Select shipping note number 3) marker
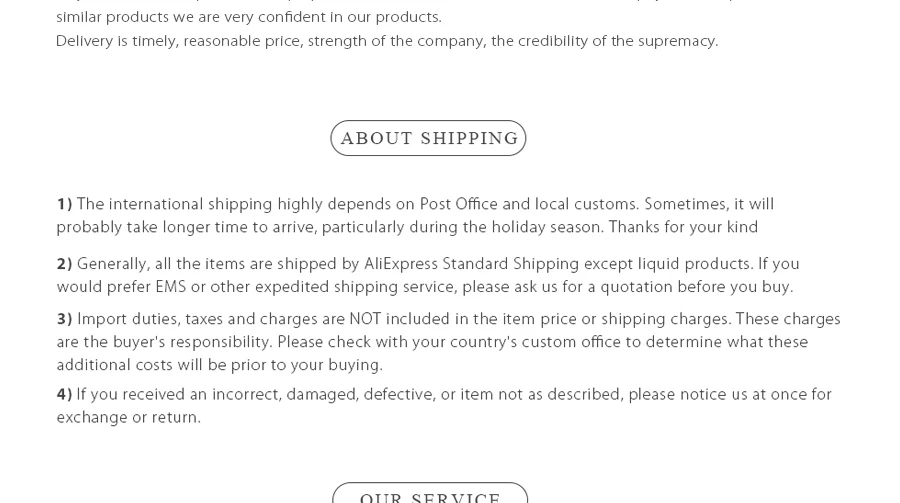 tap(64, 319)
